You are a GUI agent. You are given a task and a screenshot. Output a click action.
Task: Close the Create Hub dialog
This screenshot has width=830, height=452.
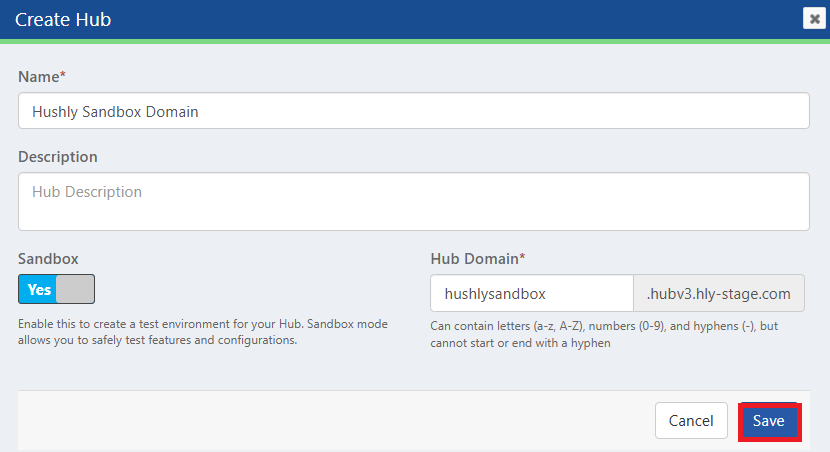click(814, 19)
